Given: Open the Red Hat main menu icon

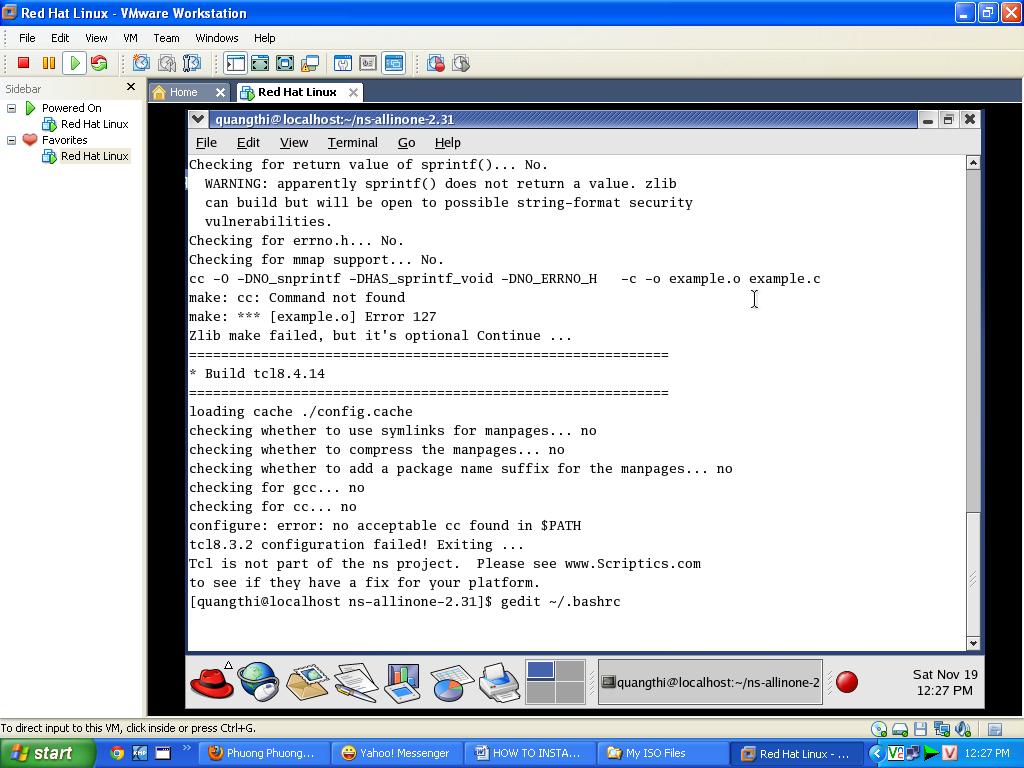Looking at the screenshot, I should click(x=211, y=682).
